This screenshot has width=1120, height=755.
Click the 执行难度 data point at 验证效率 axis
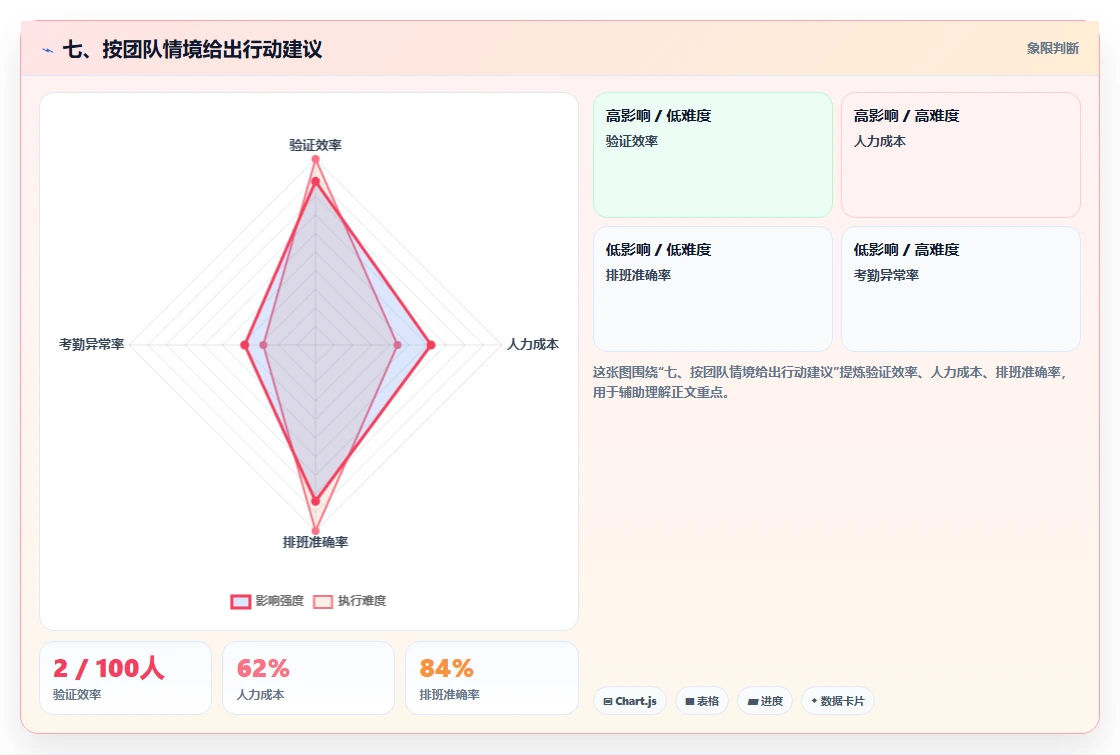click(315, 159)
